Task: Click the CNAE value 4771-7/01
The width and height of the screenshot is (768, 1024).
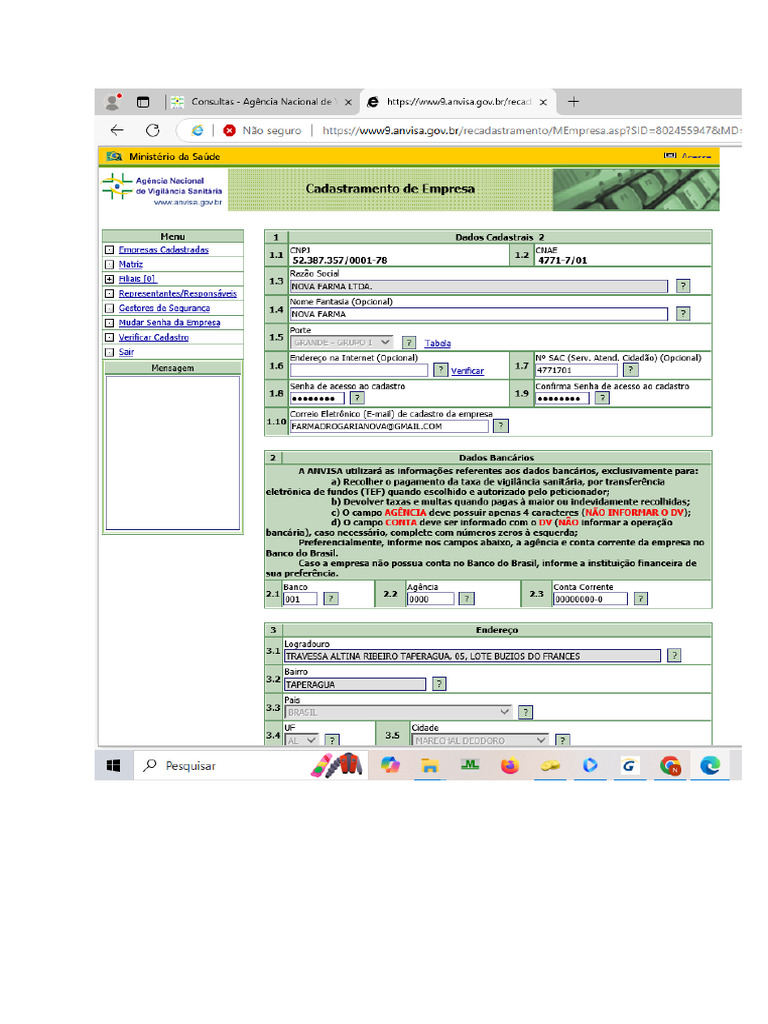Action: 562,261
